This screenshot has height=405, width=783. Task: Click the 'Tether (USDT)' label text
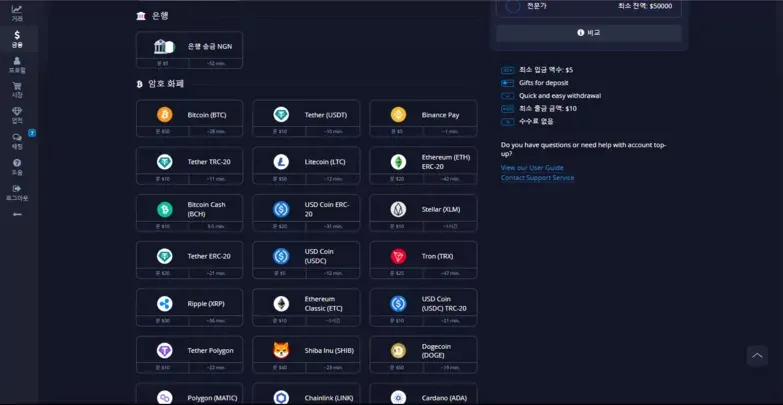[x=326, y=115]
